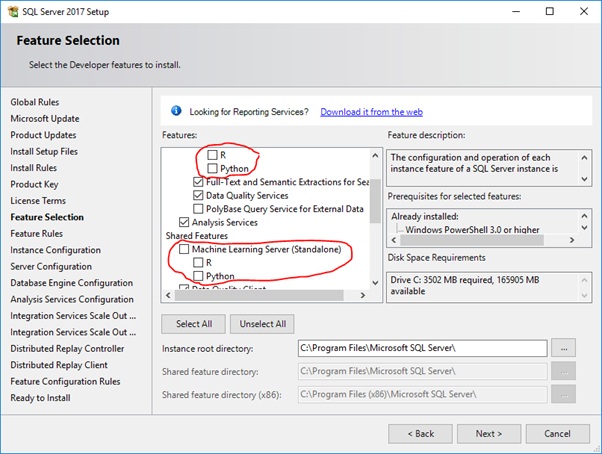Check the Python box under instance features

tap(212, 168)
